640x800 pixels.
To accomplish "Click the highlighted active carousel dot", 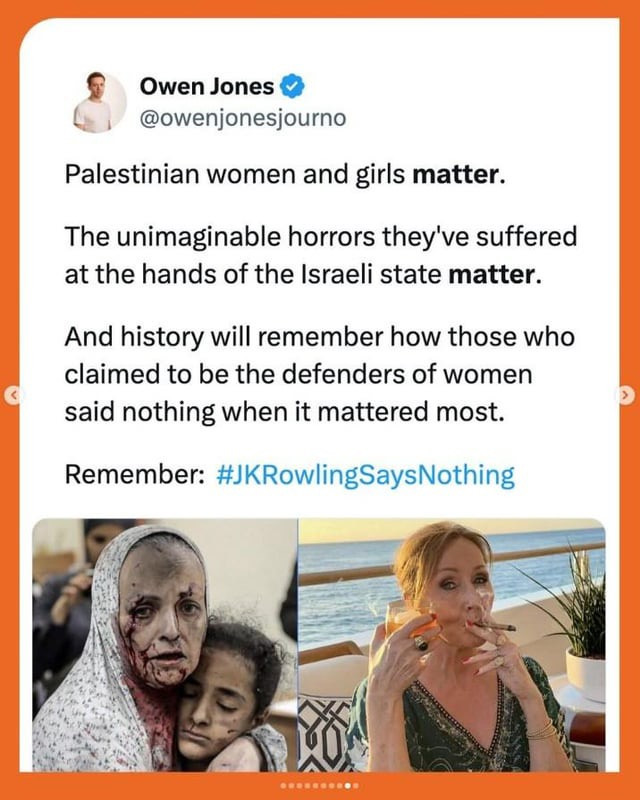I will click(348, 786).
